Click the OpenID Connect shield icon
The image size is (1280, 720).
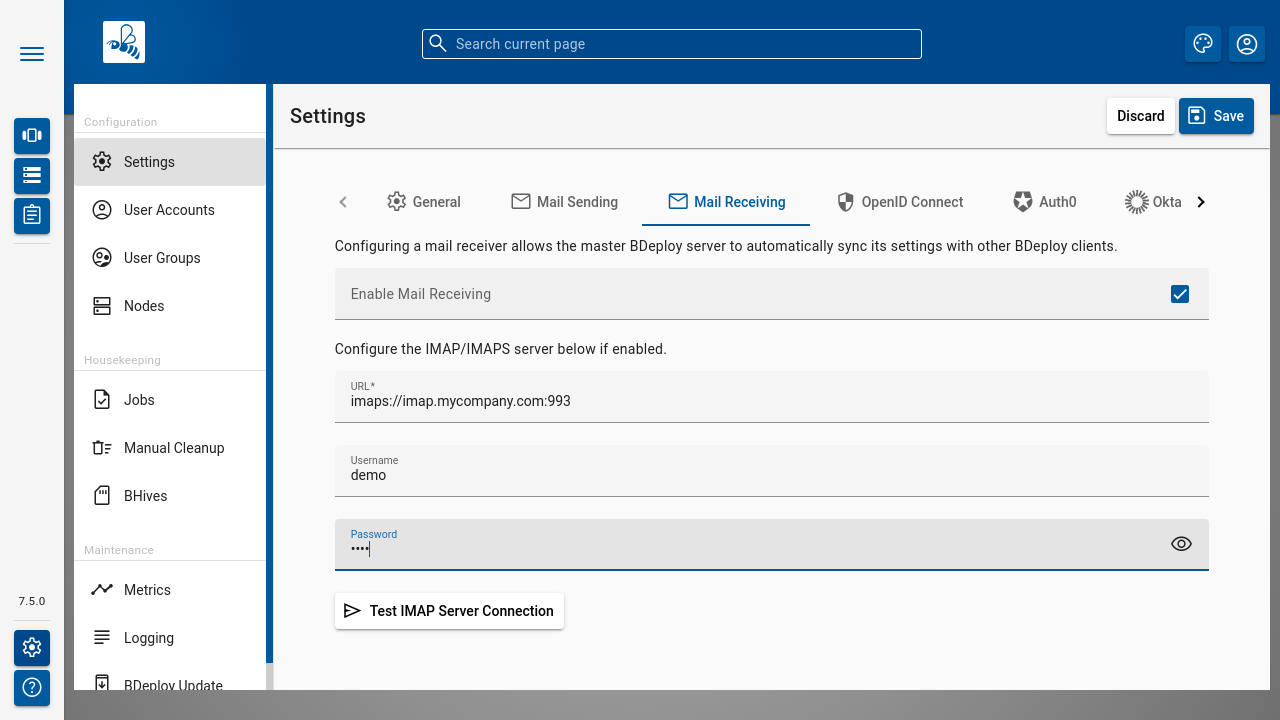(845, 202)
